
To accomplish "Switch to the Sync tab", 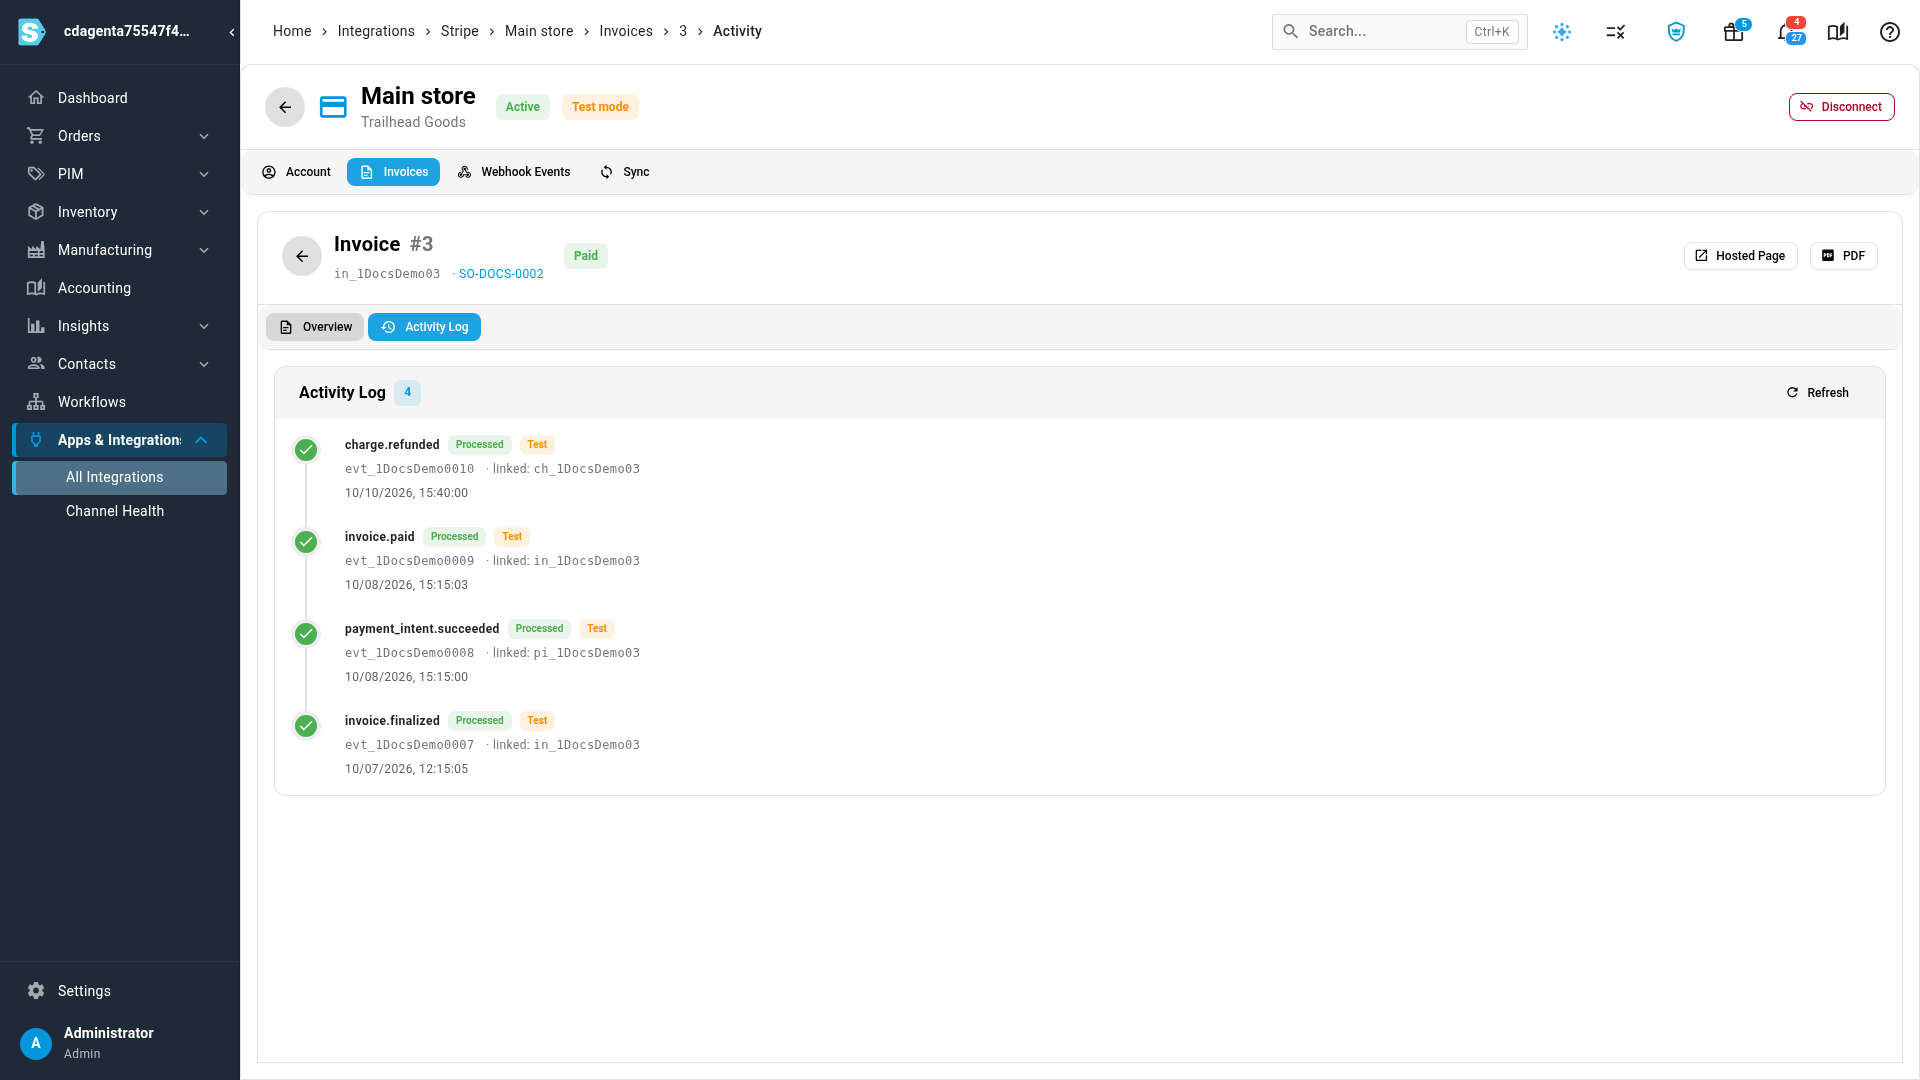I will [624, 172].
